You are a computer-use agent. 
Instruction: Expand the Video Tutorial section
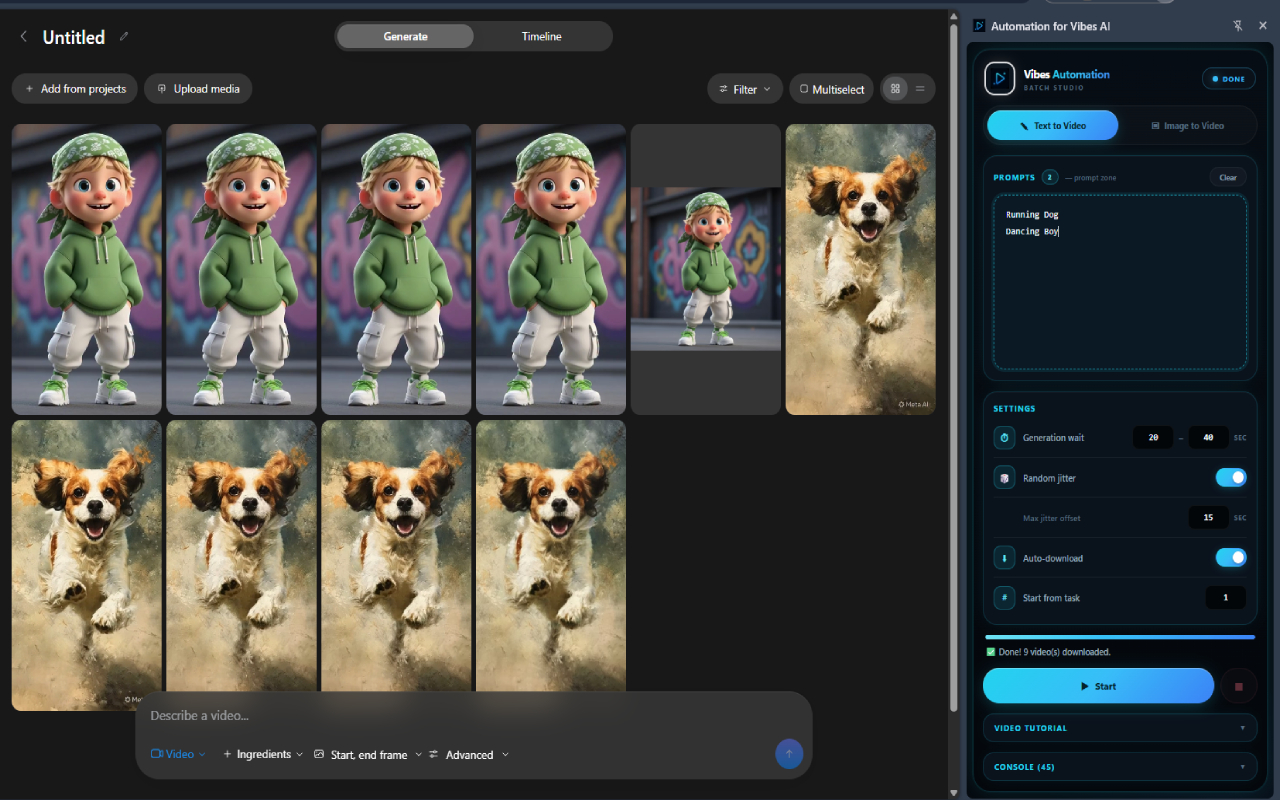(1120, 728)
